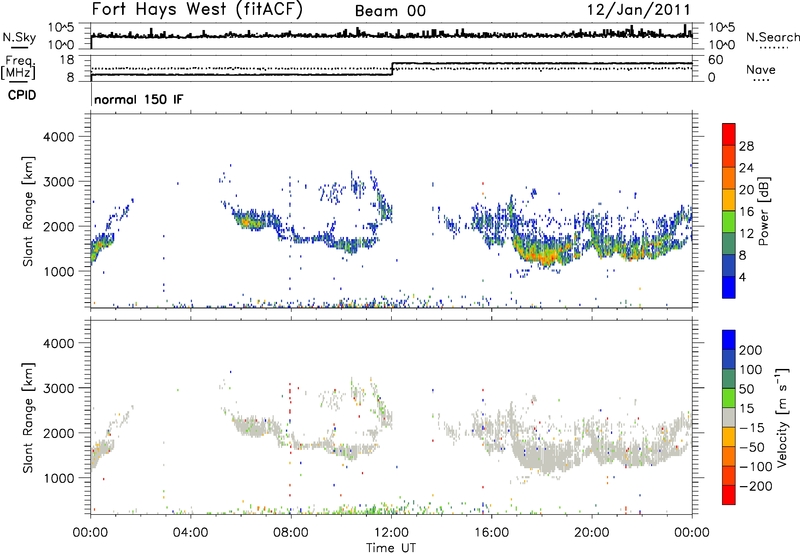This screenshot has height=554, width=800.
Task: Click the "12:00" time axis label
Action: click(x=391, y=533)
